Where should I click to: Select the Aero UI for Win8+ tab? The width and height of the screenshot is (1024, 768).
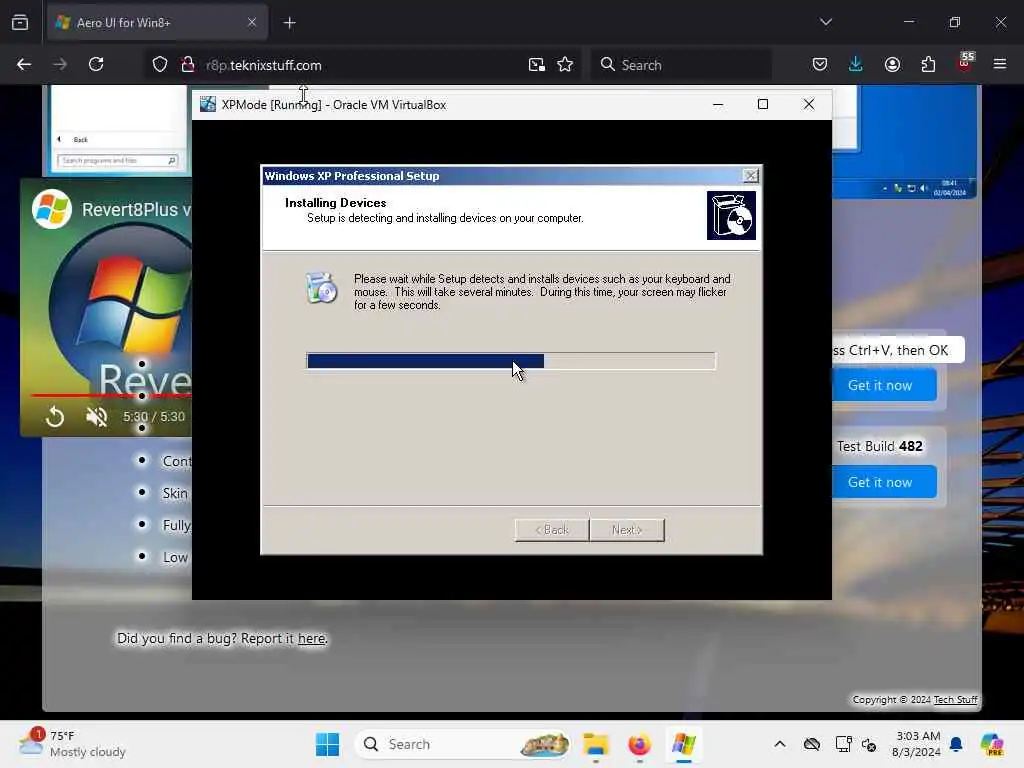click(157, 23)
